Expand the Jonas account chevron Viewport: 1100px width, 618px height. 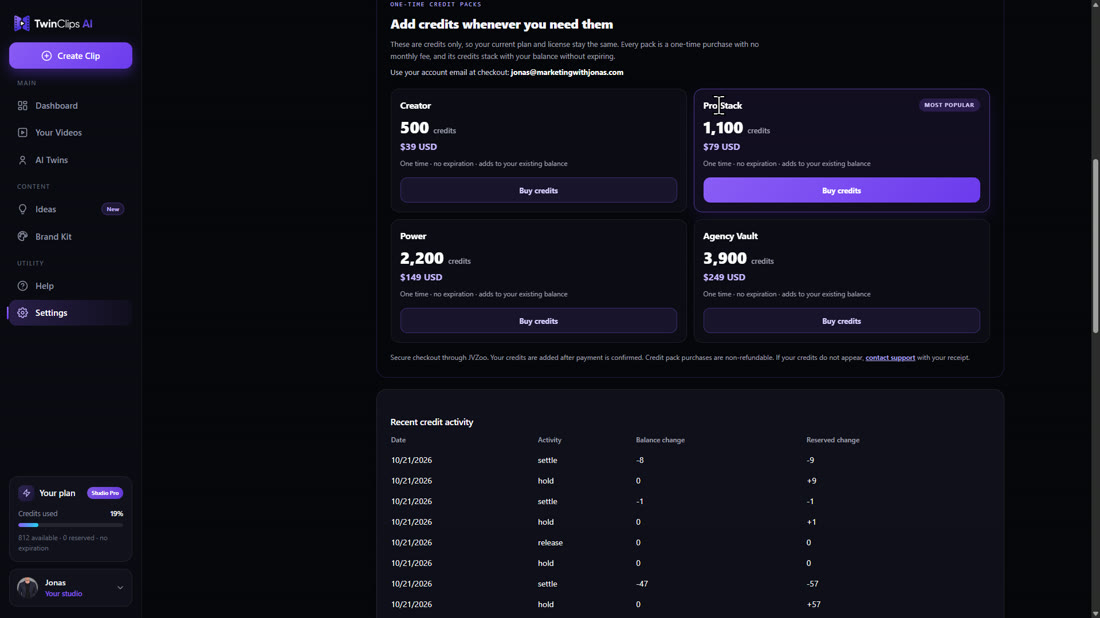pos(120,588)
